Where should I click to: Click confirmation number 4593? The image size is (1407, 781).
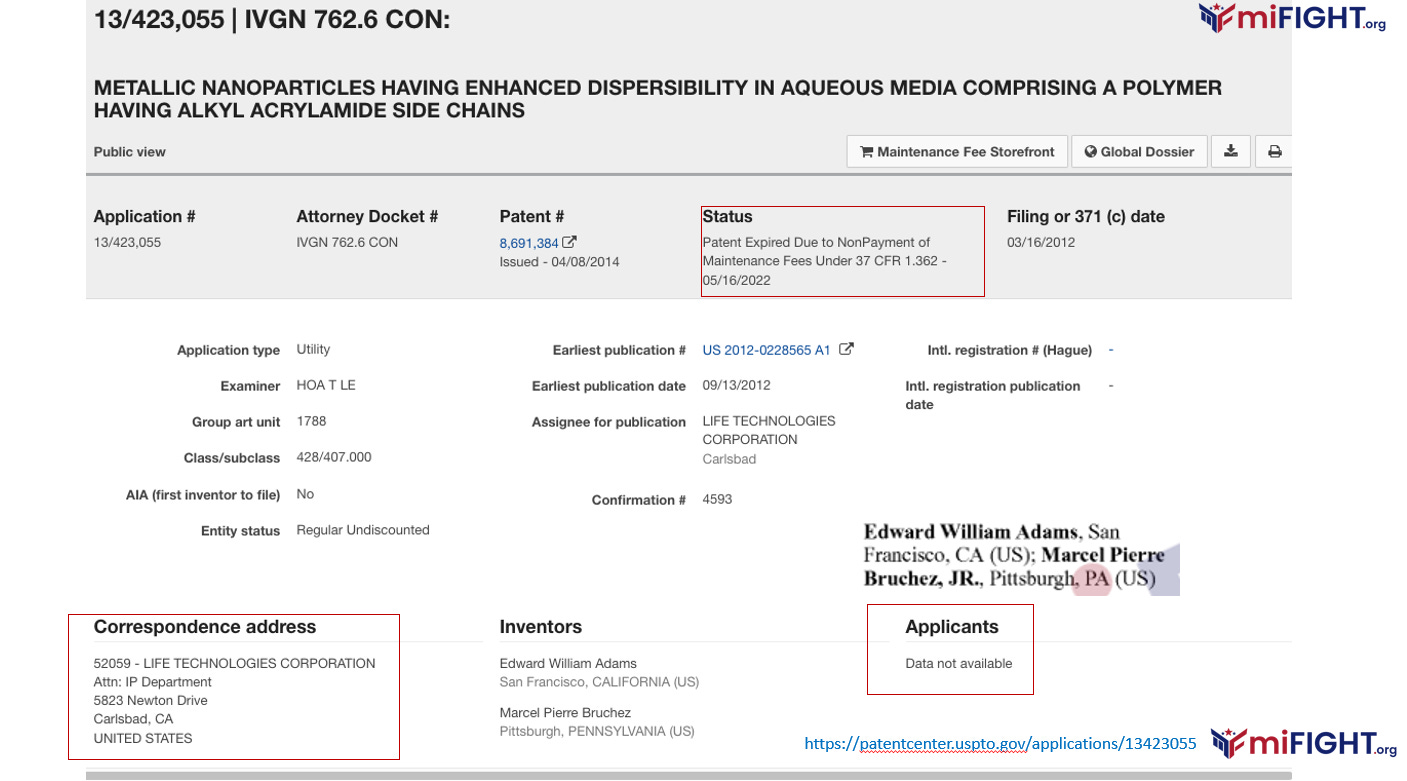718,499
